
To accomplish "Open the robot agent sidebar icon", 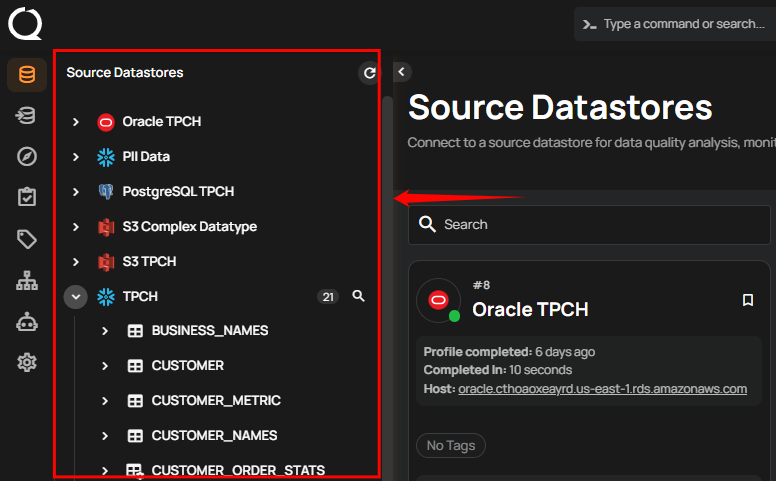I will [27, 322].
